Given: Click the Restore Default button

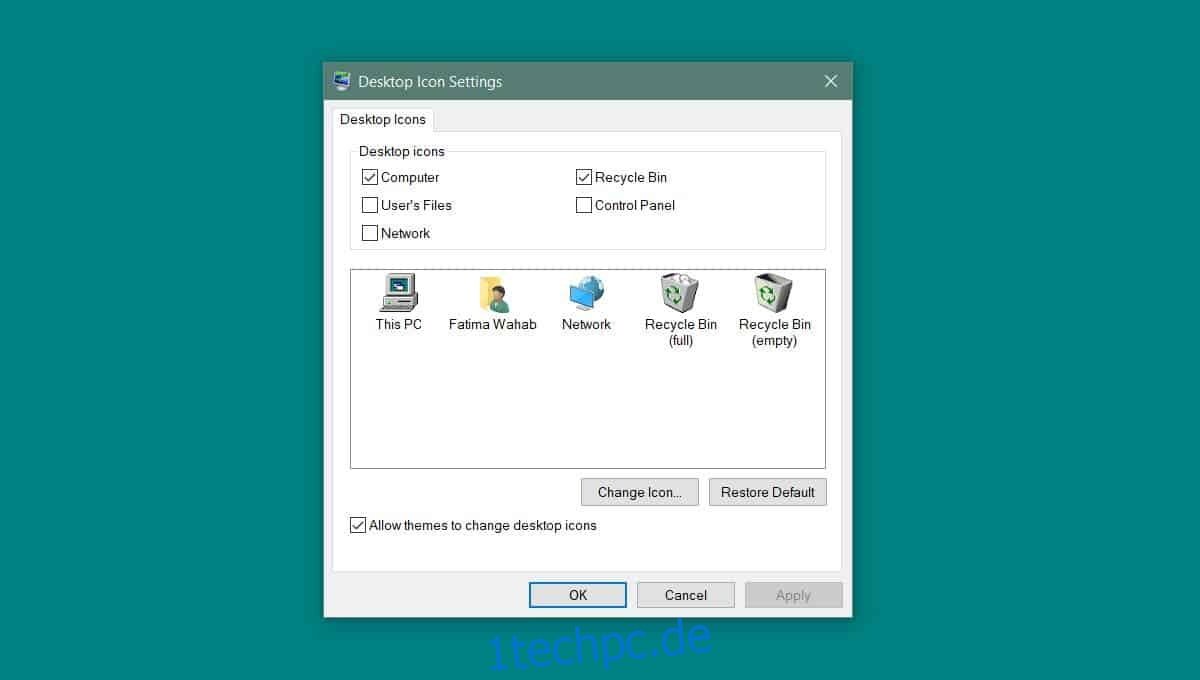Looking at the screenshot, I should pos(767,491).
